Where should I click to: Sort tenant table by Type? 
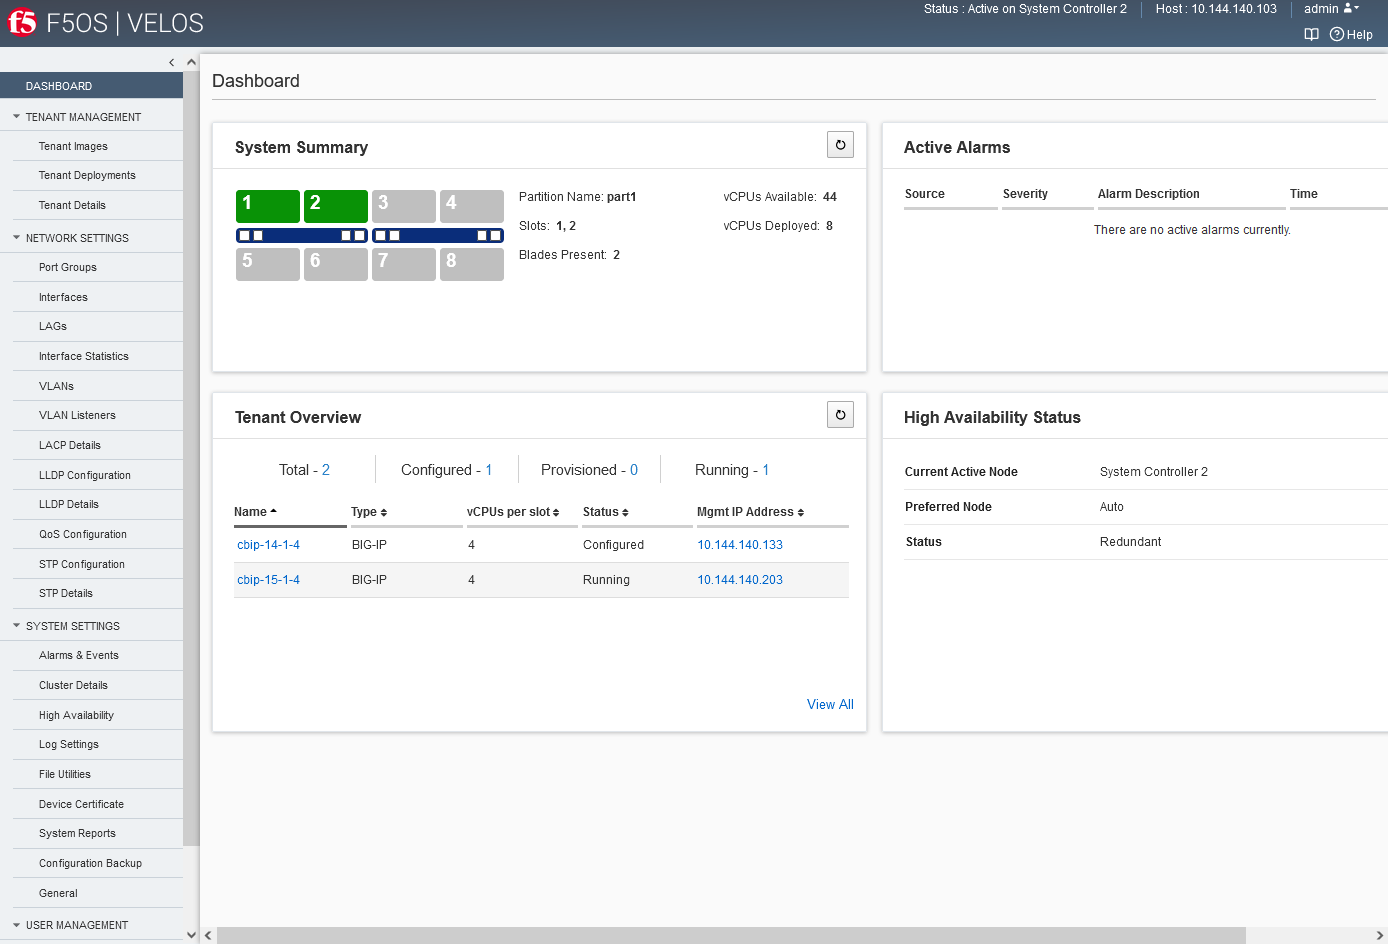tap(369, 512)
